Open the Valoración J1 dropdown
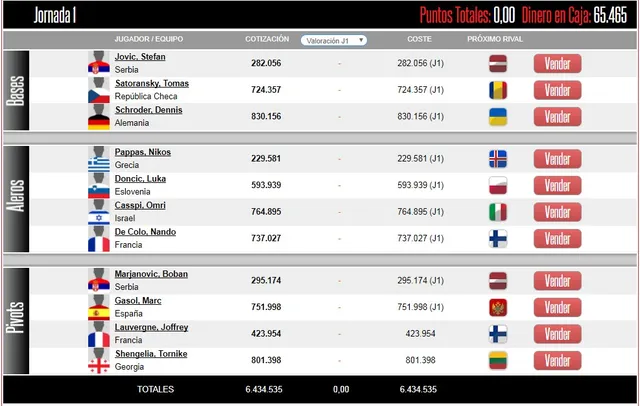 click(334, 40)
